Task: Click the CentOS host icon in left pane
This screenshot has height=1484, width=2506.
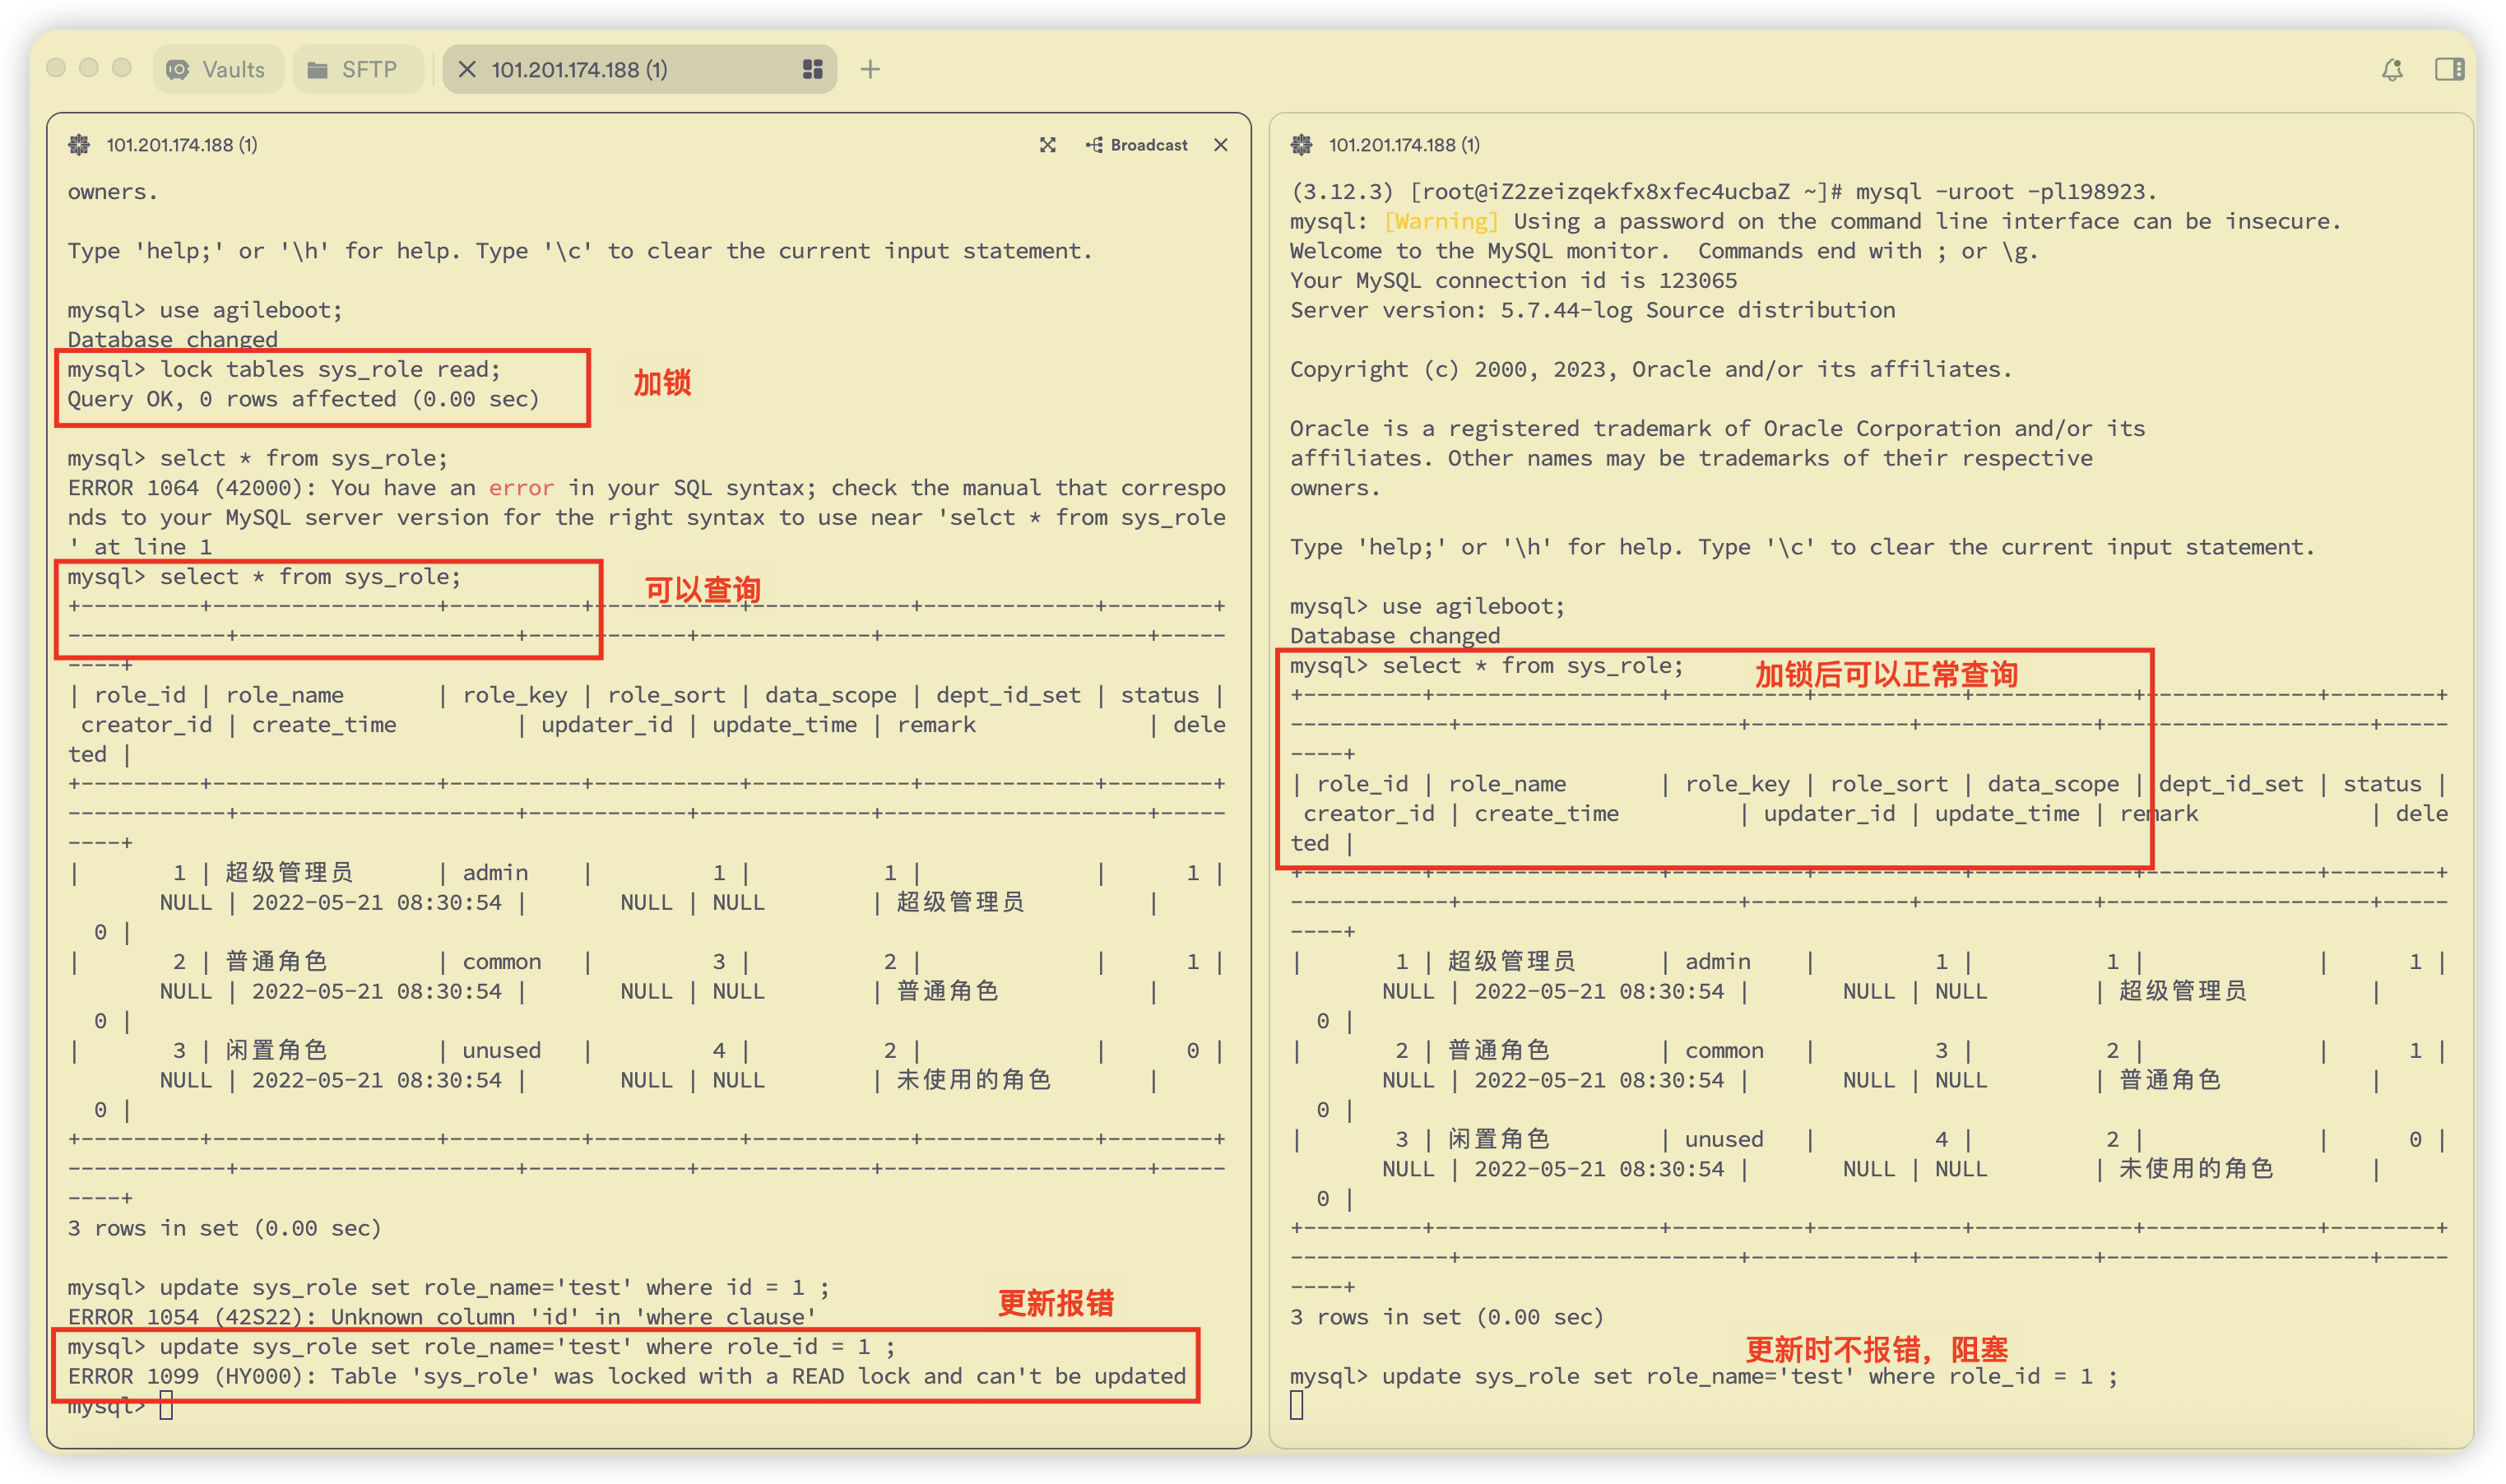Action: [x=79, y=145]
